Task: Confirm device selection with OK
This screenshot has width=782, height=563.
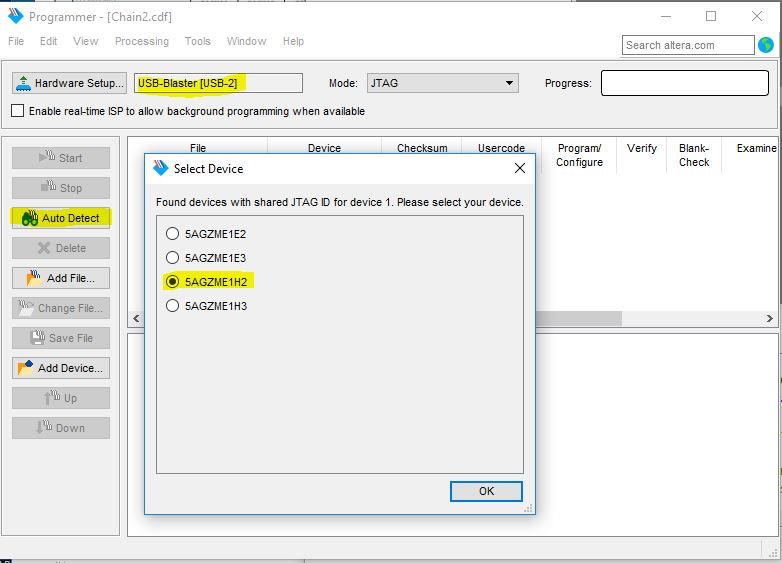Action: pyautogui.click(x=486, y=491)
